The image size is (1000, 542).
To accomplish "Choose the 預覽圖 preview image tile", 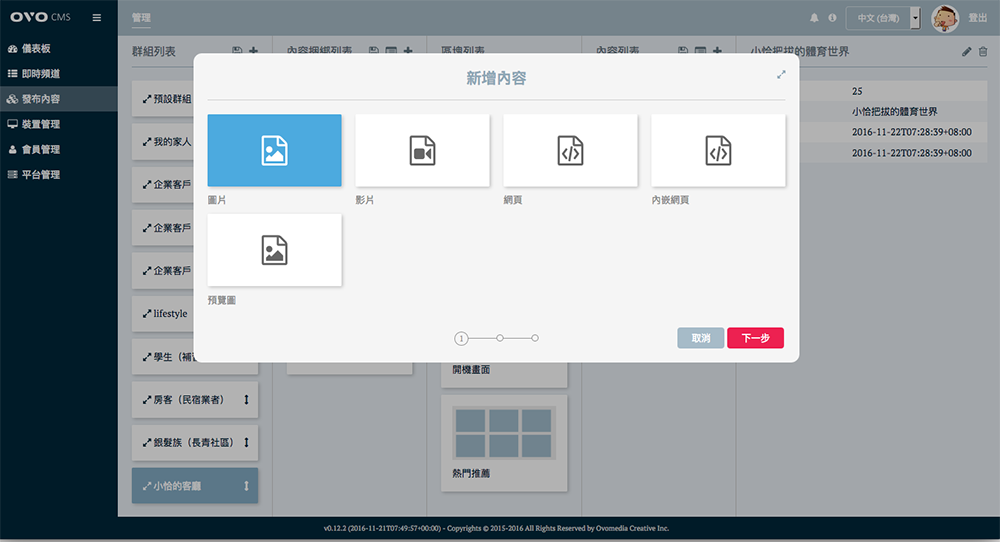I will tap(274, 250).
